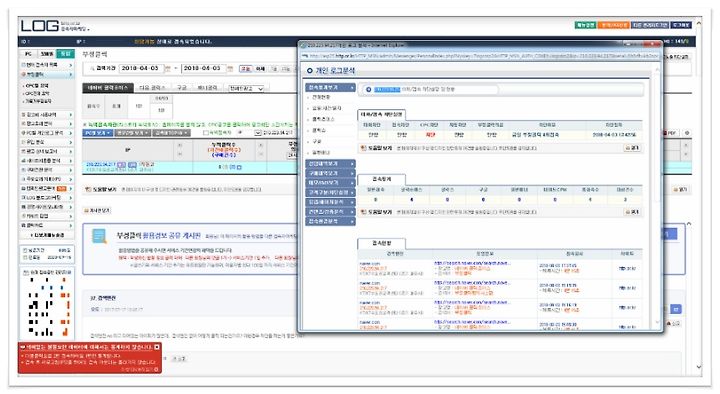The height and width of the screenshot is (394, 720).
Task: Open the first naver.com entry in the popup list
Action: tap(370, 263)
